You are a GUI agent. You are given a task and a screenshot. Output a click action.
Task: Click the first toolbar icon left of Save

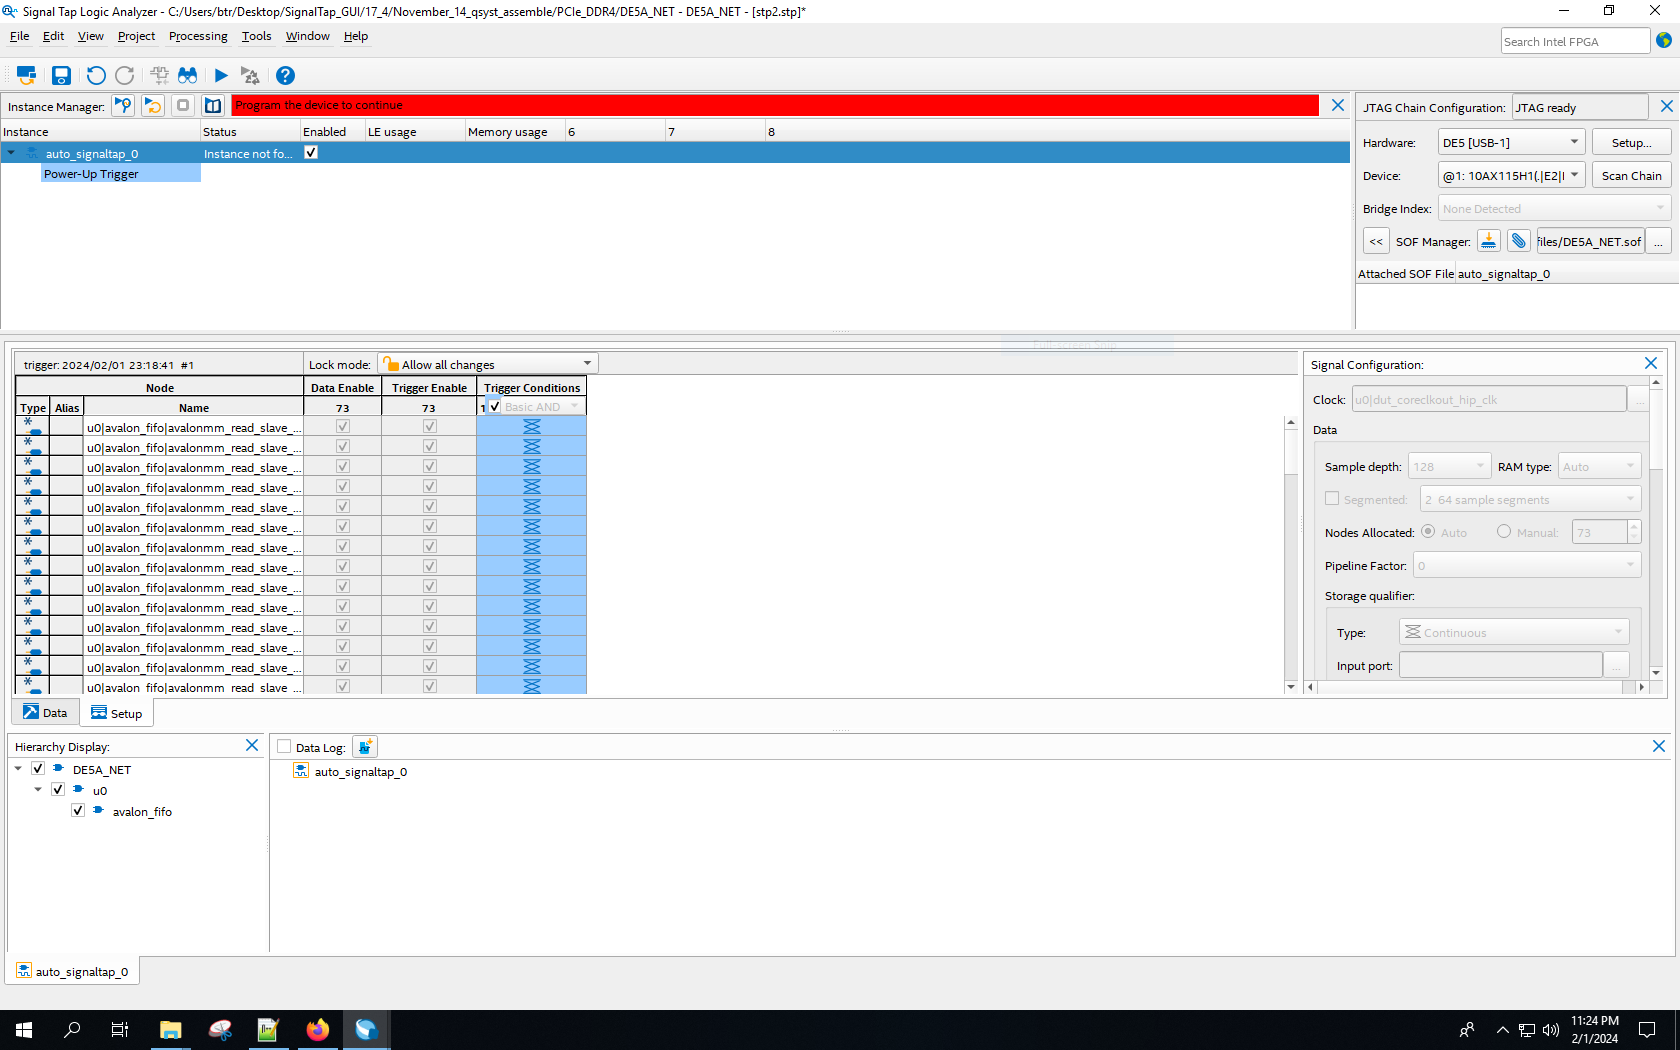[27, 75]
